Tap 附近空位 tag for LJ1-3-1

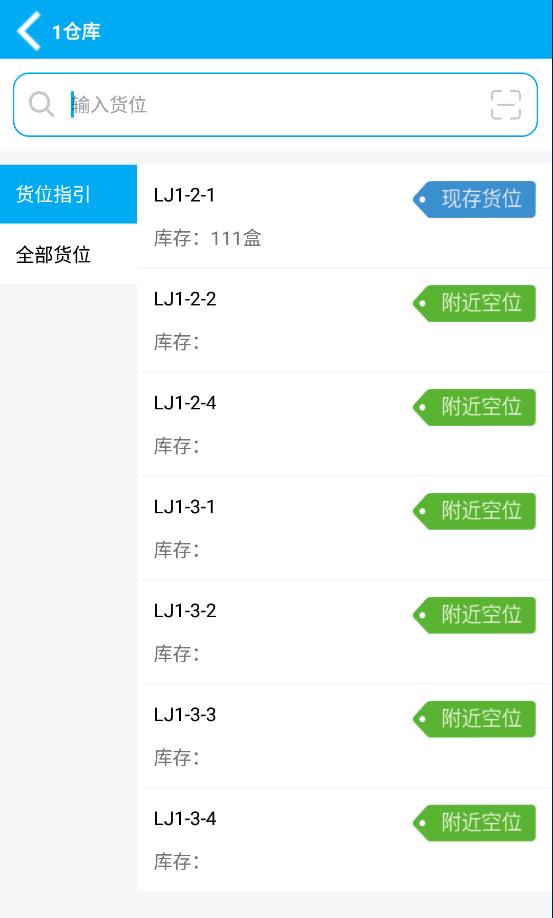(x=474, y=511)
